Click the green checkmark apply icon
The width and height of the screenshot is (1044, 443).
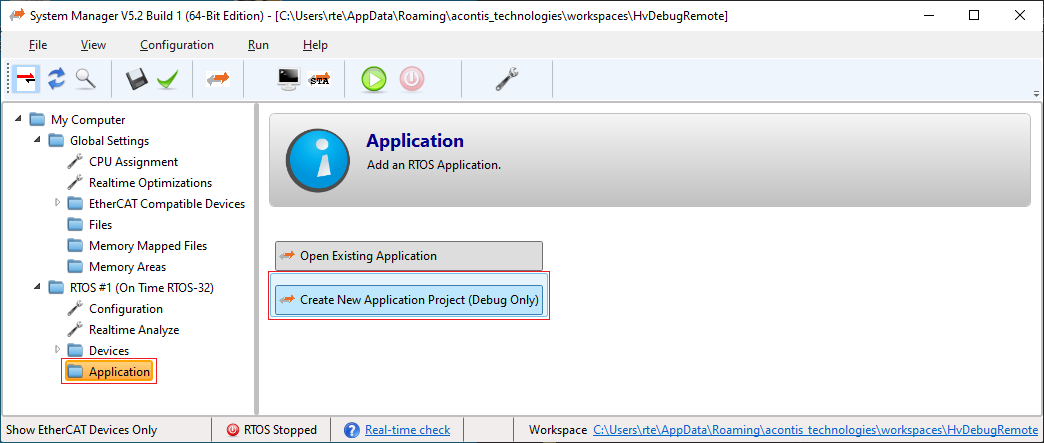pos(167,79)
